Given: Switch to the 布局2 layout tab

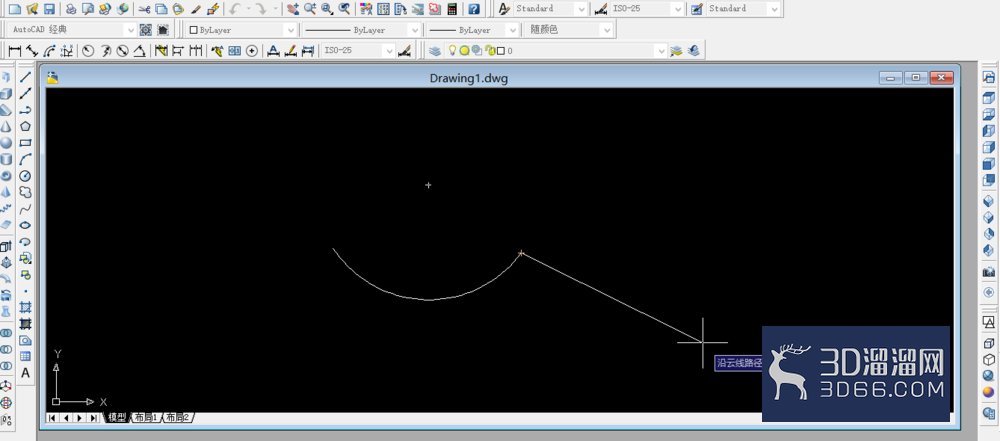Looking at the screenshot, I should point(178,417).
